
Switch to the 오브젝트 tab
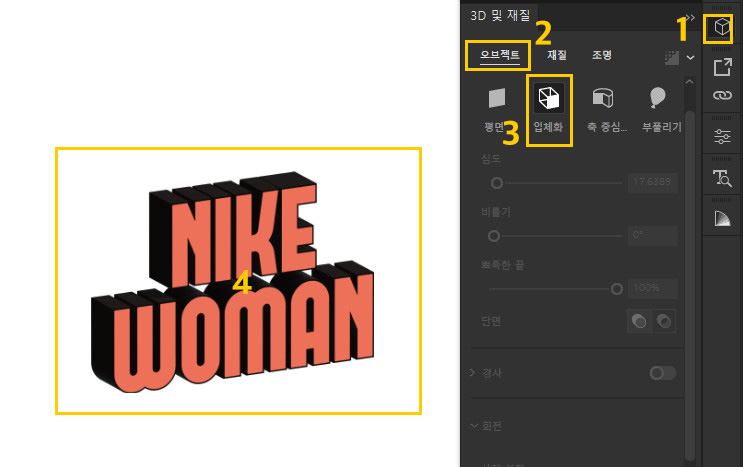click(499, 55)
